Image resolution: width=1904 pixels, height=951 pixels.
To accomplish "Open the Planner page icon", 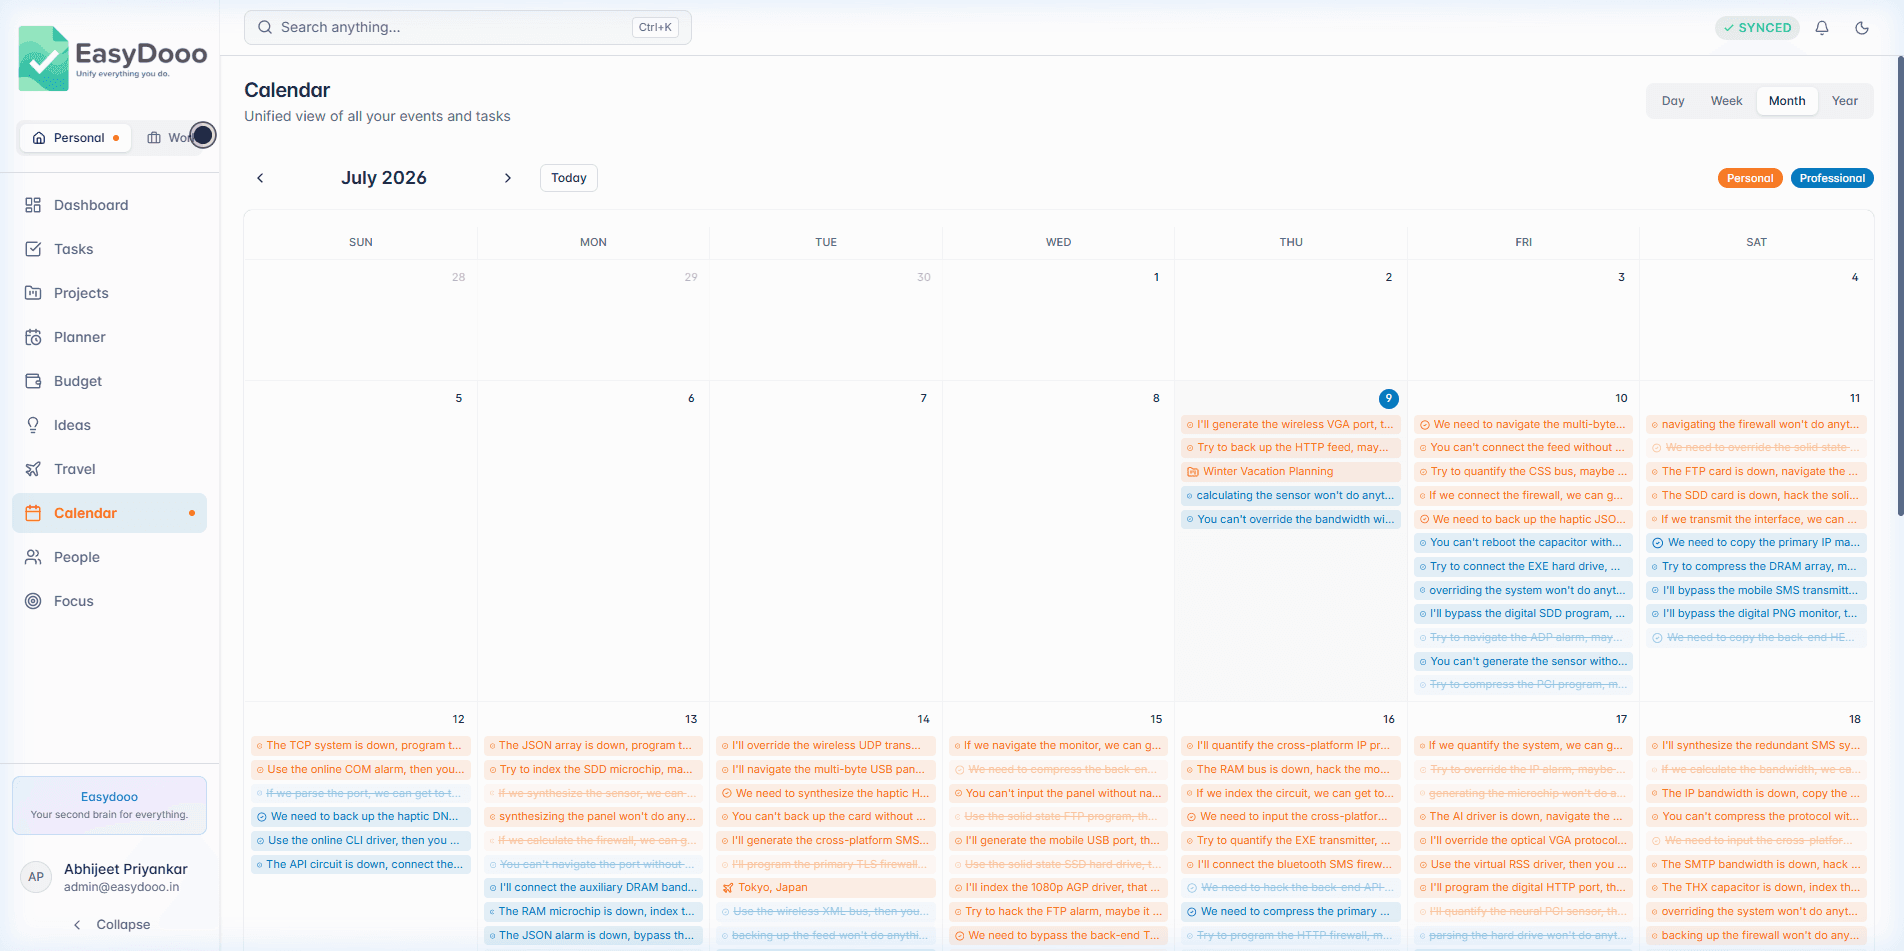I will click(33, 337).
